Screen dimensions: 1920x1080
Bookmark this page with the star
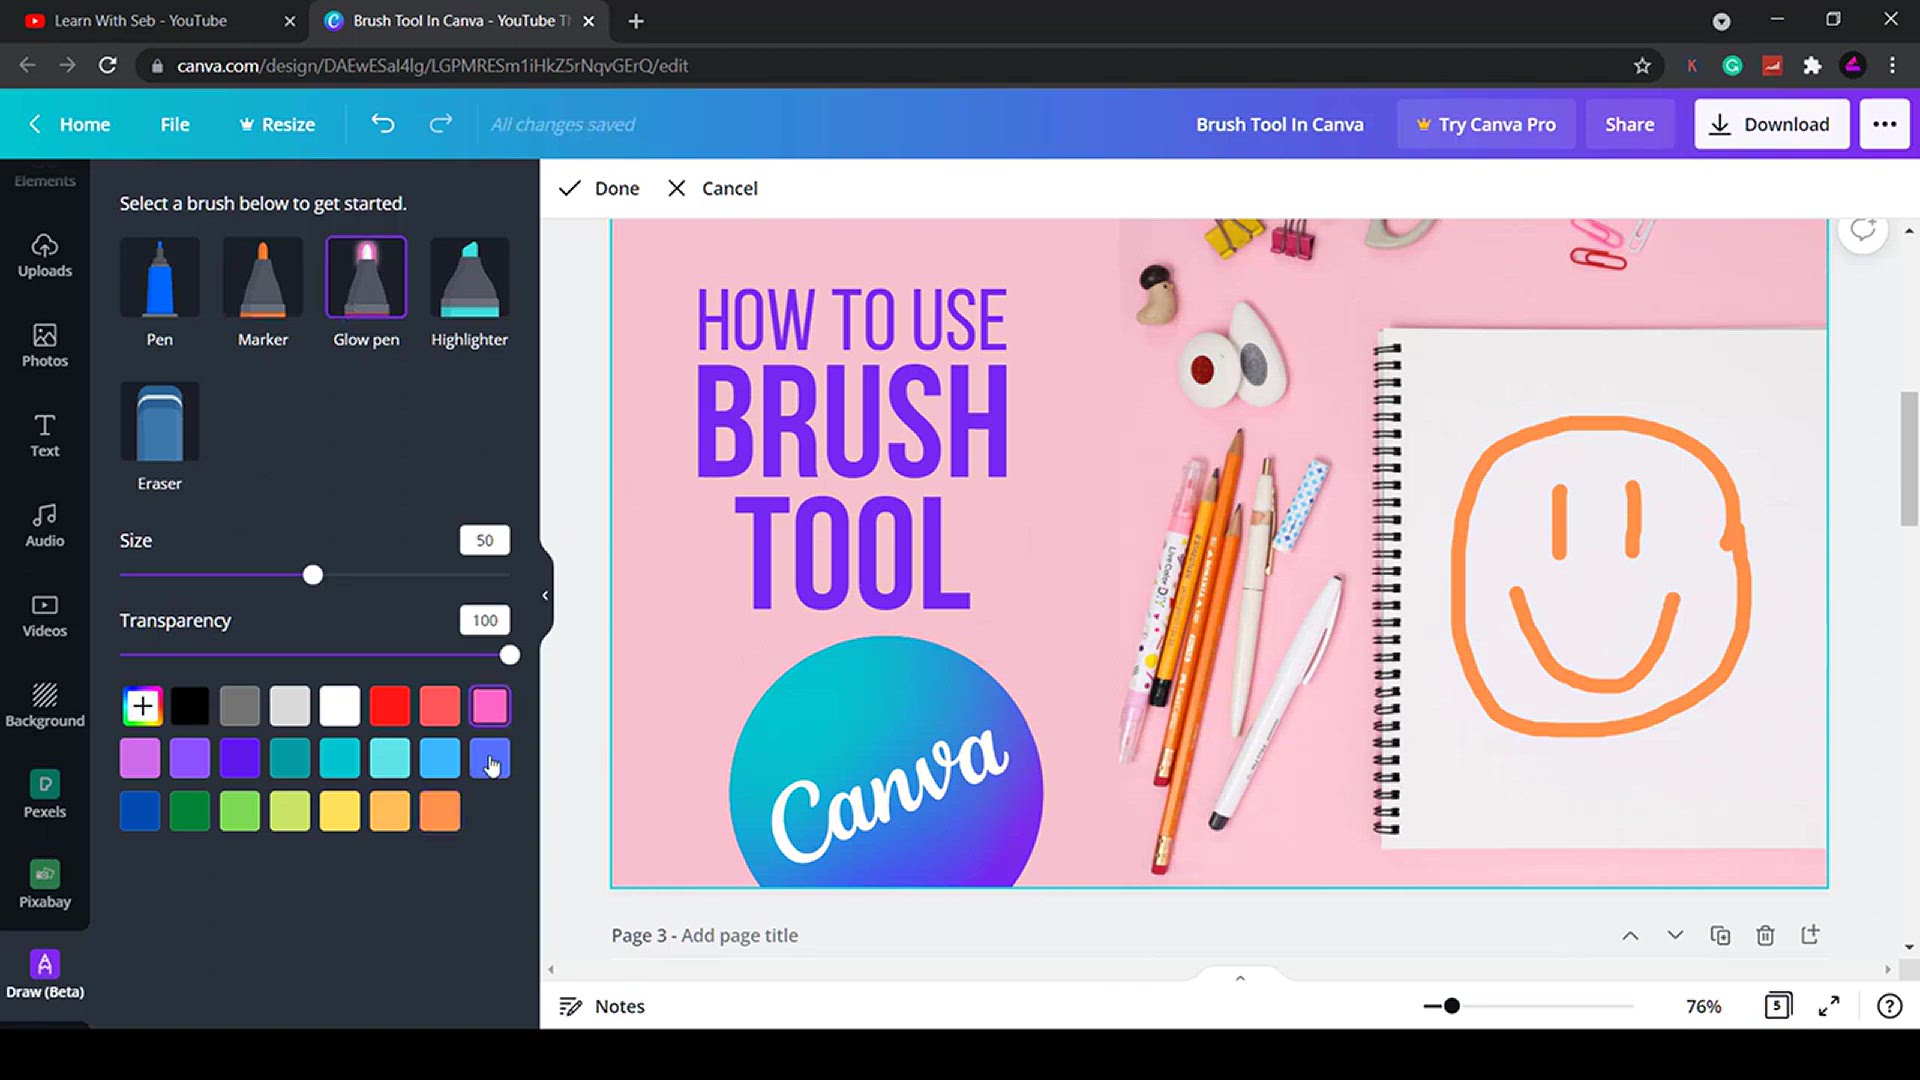[x=1642, y=66]
